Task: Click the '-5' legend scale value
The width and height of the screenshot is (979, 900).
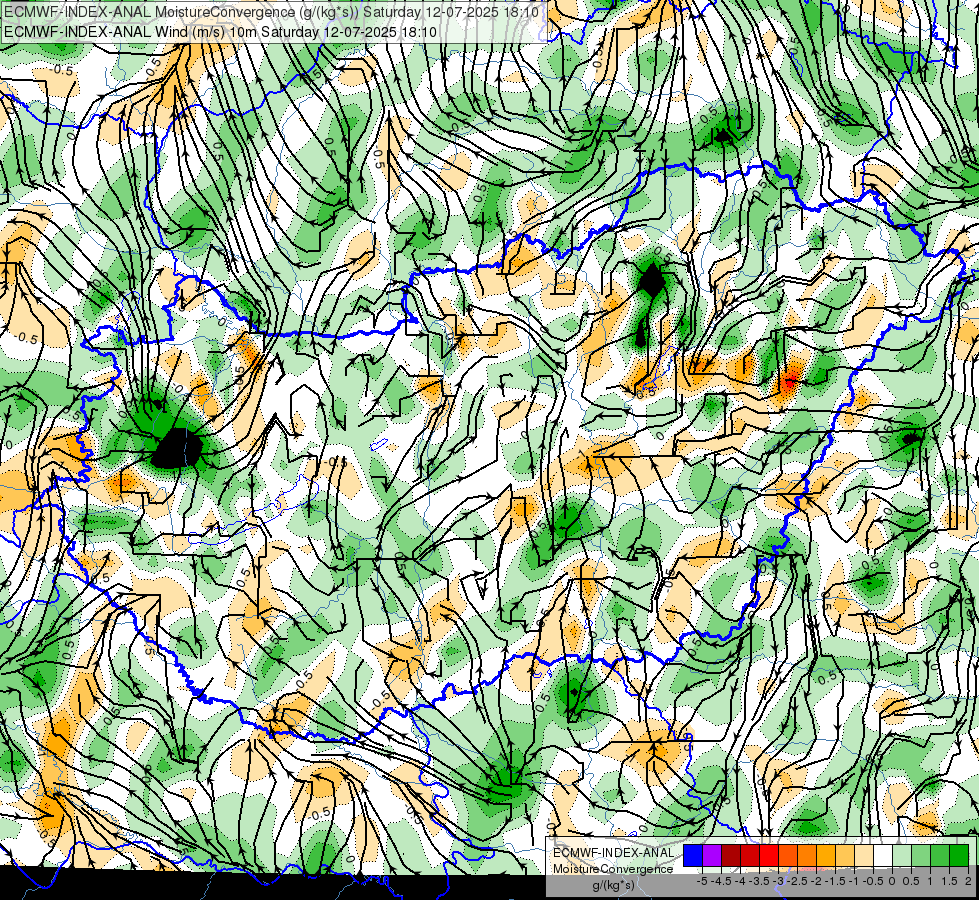Action: [x=702, y=881]
